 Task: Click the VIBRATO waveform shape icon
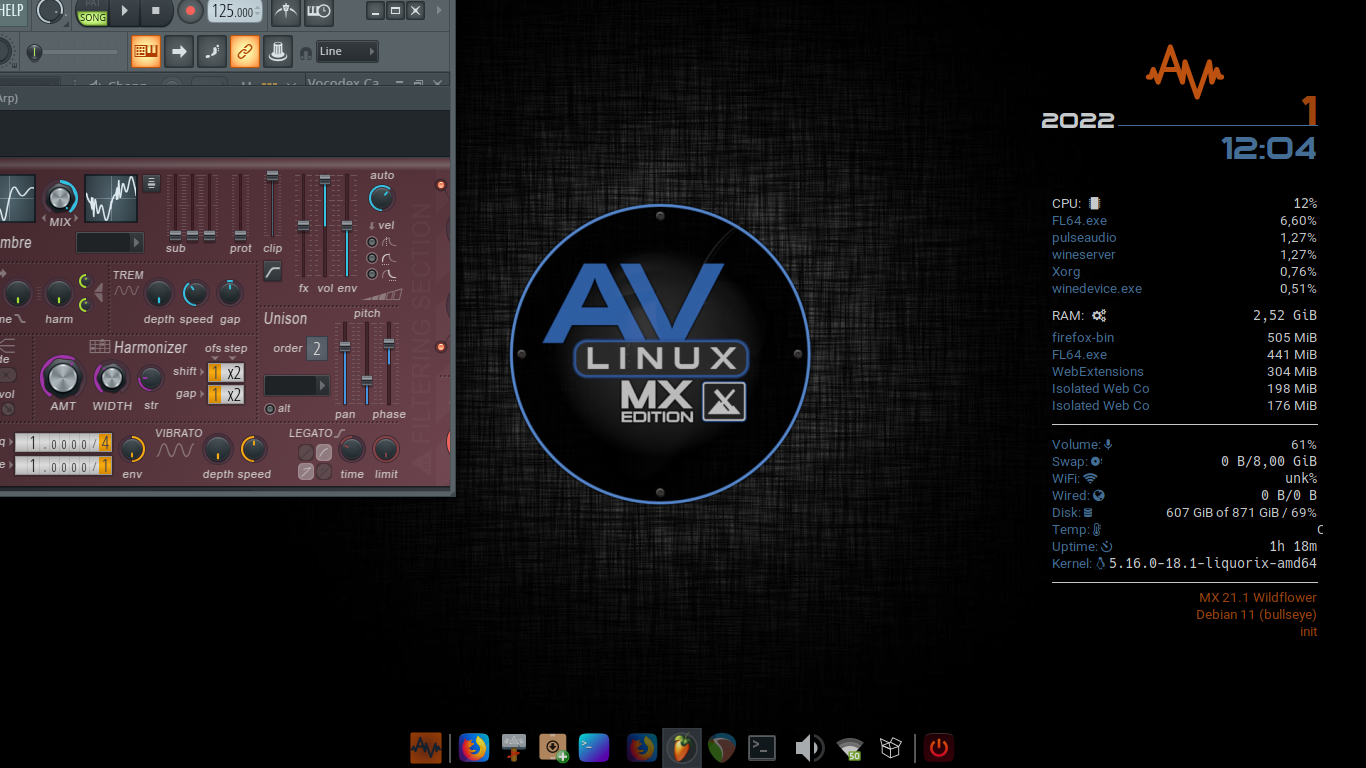pos(175,451)
